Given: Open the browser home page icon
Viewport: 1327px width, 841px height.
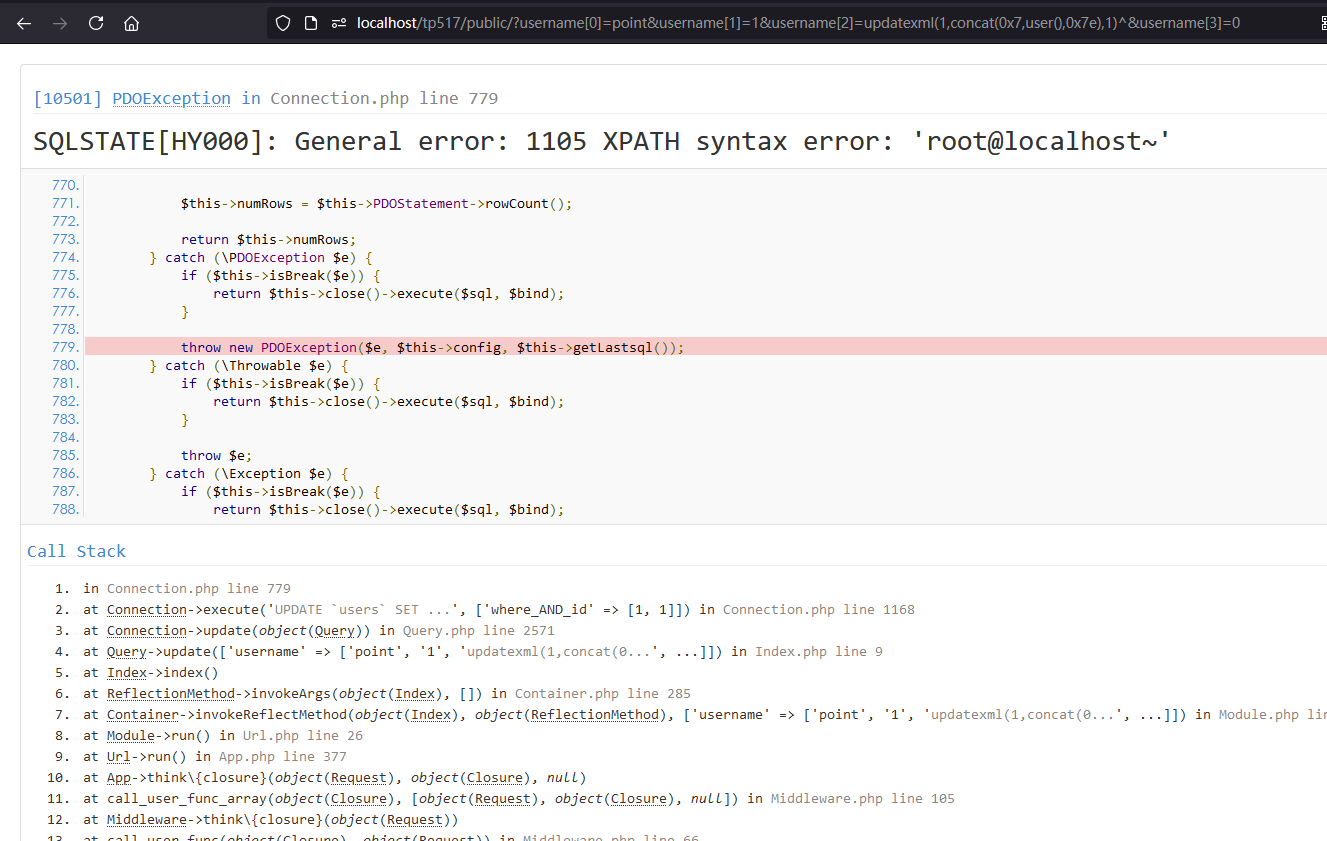Looking at the screenshot, I should (131, 23).
